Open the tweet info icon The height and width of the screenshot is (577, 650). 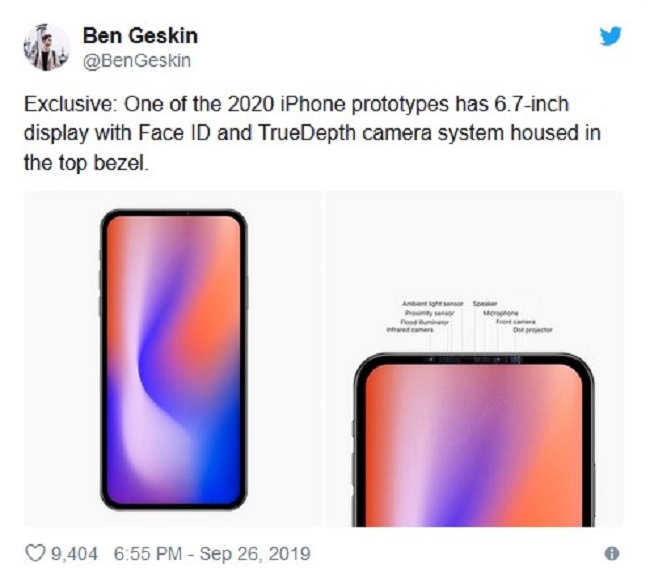(612, 554)
